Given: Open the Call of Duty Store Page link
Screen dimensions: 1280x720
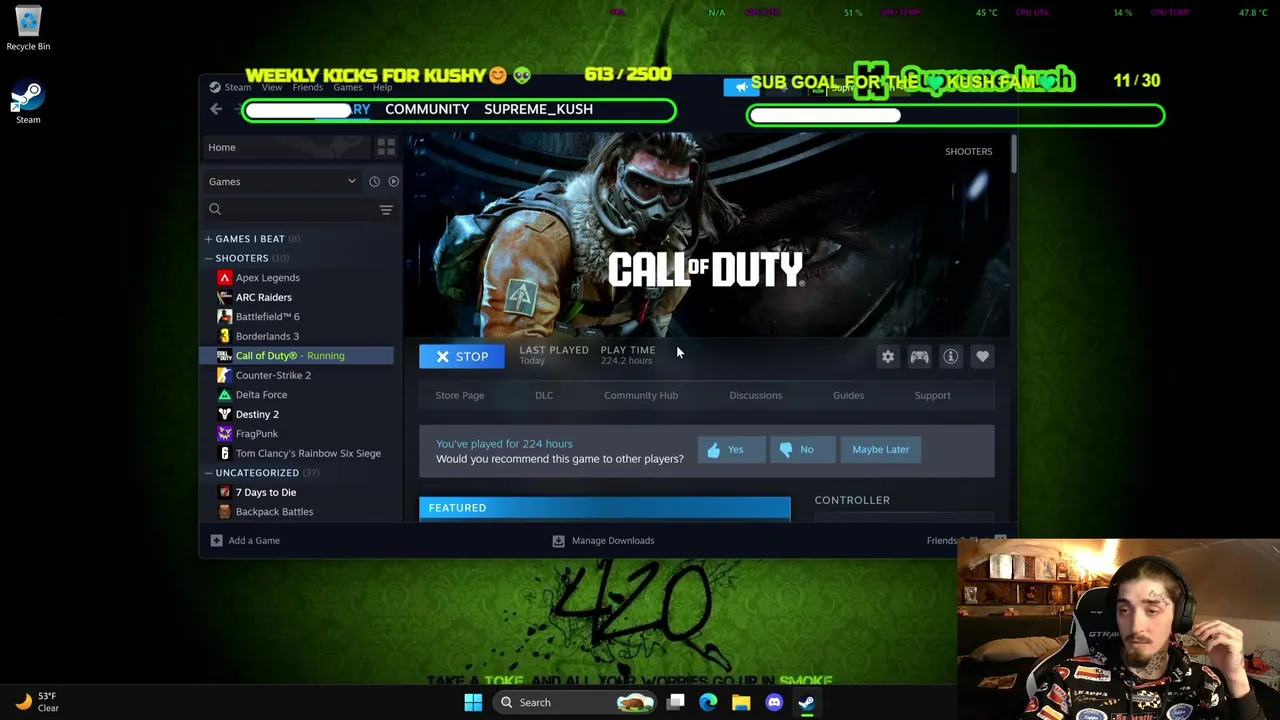Looking at the screenshot, I should (460, 395).
